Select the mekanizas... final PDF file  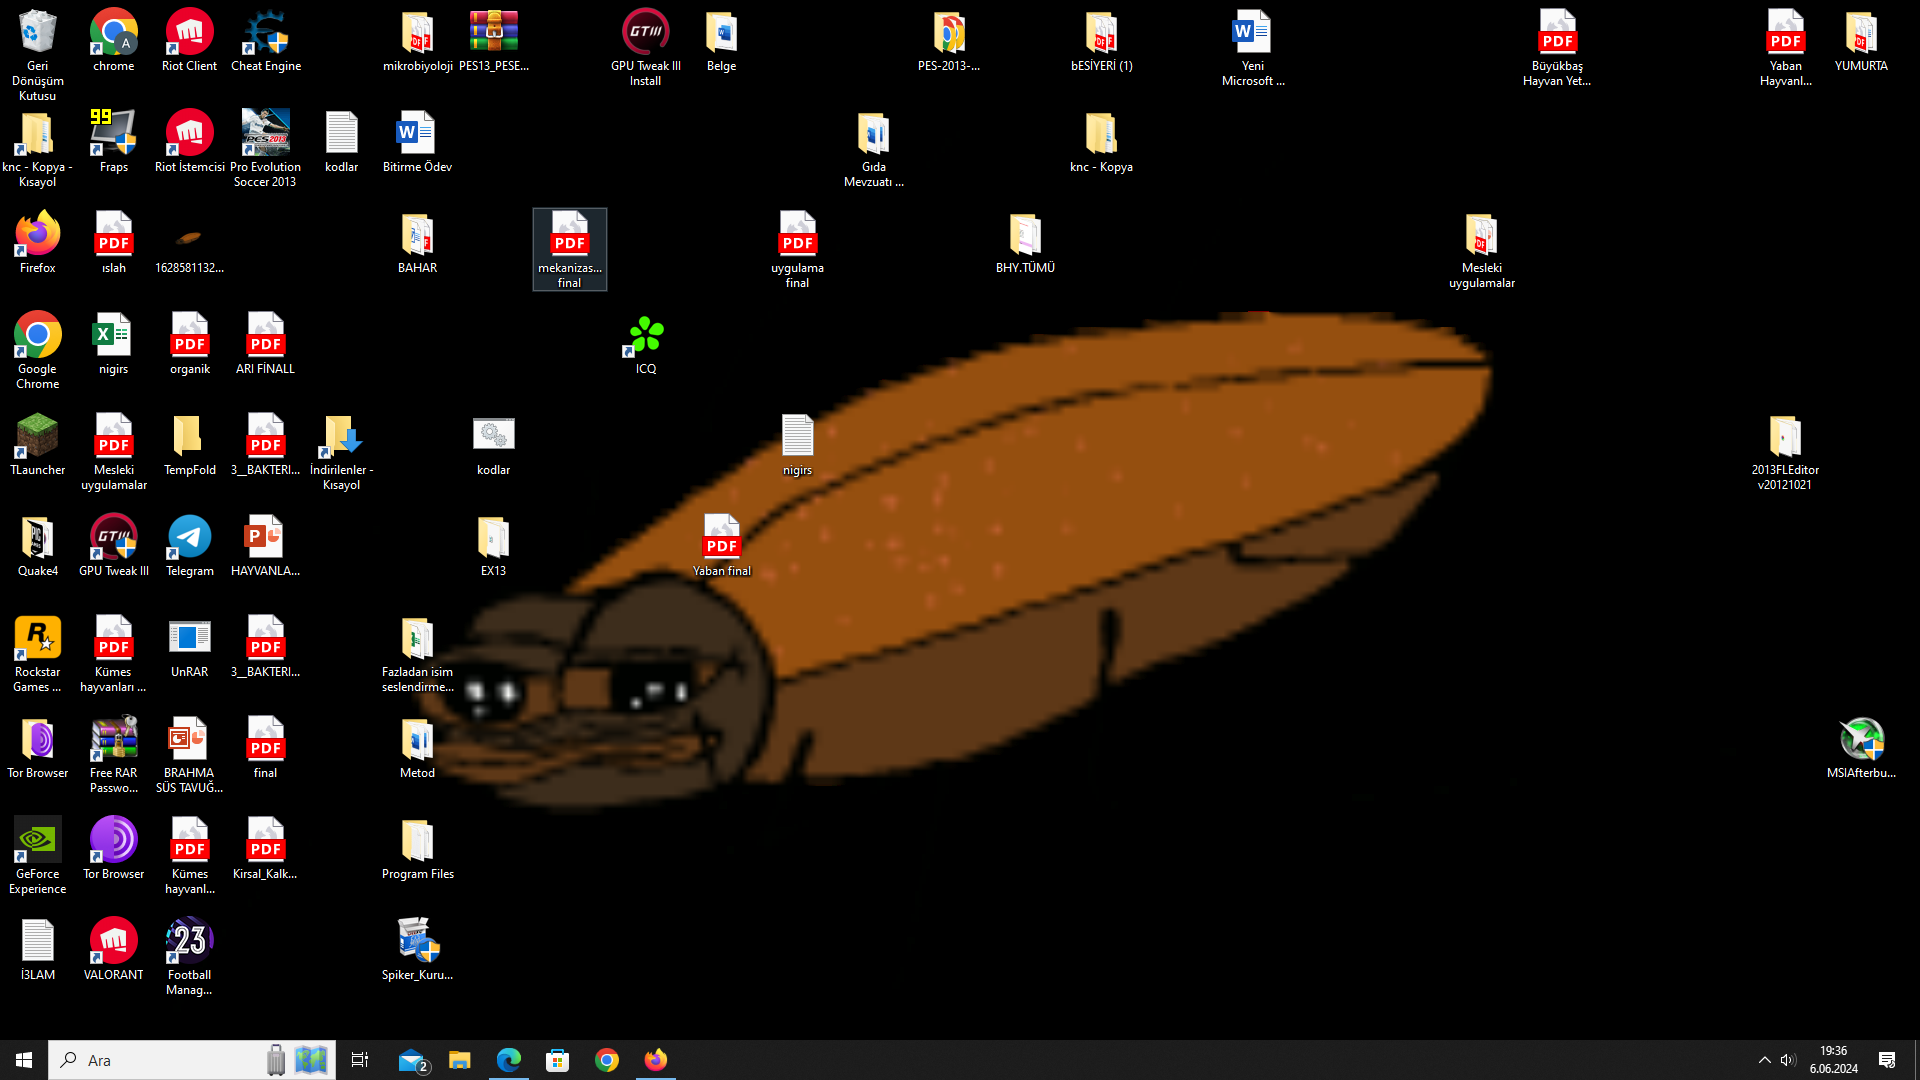tap(569, 249)
